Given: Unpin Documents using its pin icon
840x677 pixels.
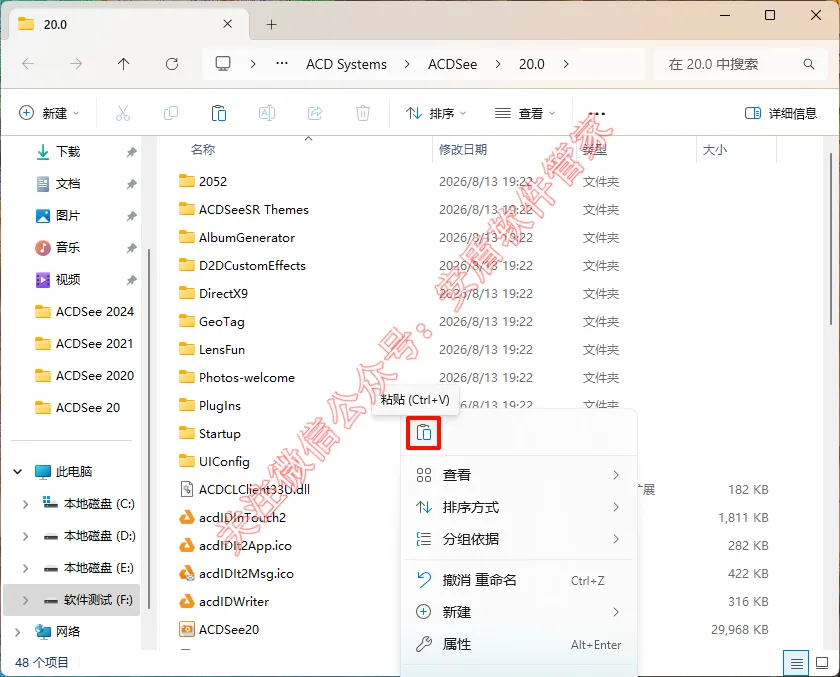Looking at the screenshot, I should pyautogui.click(x=131, y=185).
